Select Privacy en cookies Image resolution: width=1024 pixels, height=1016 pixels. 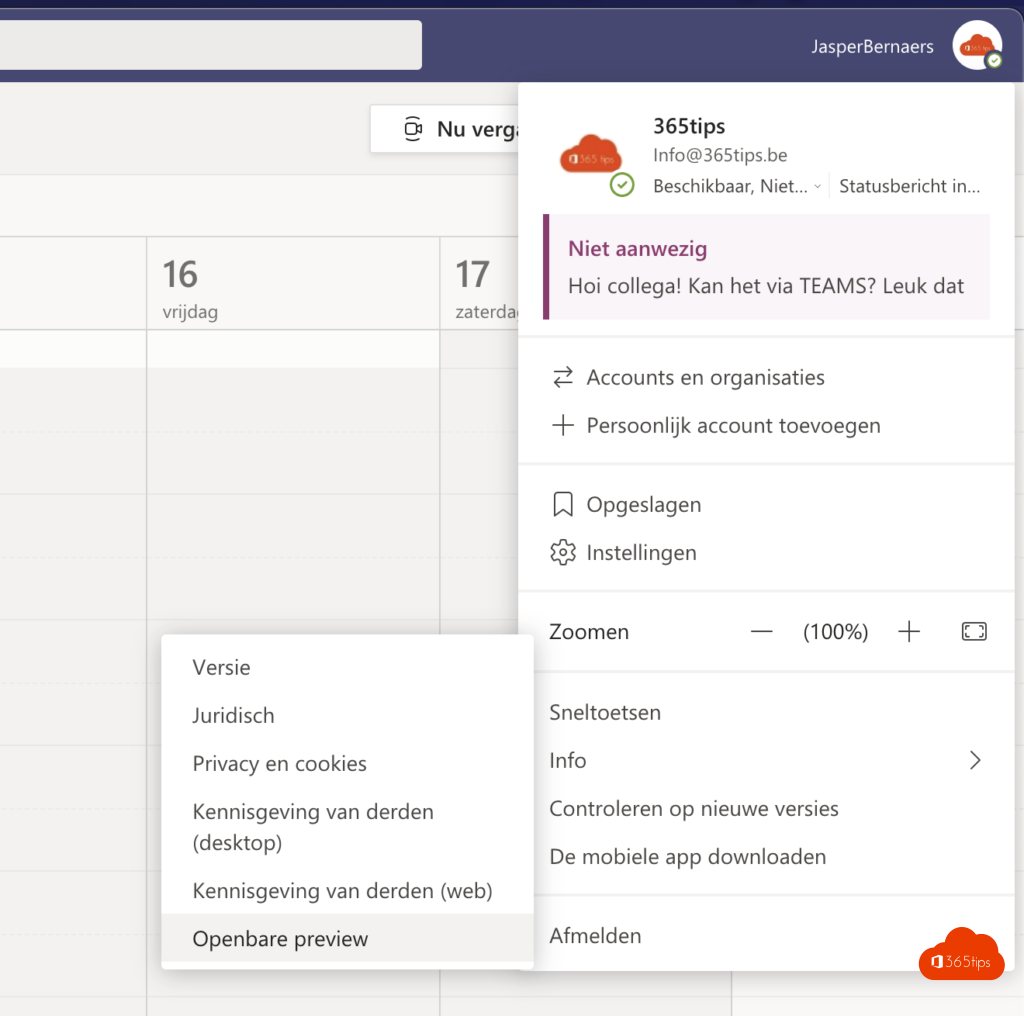coord(279,764)
